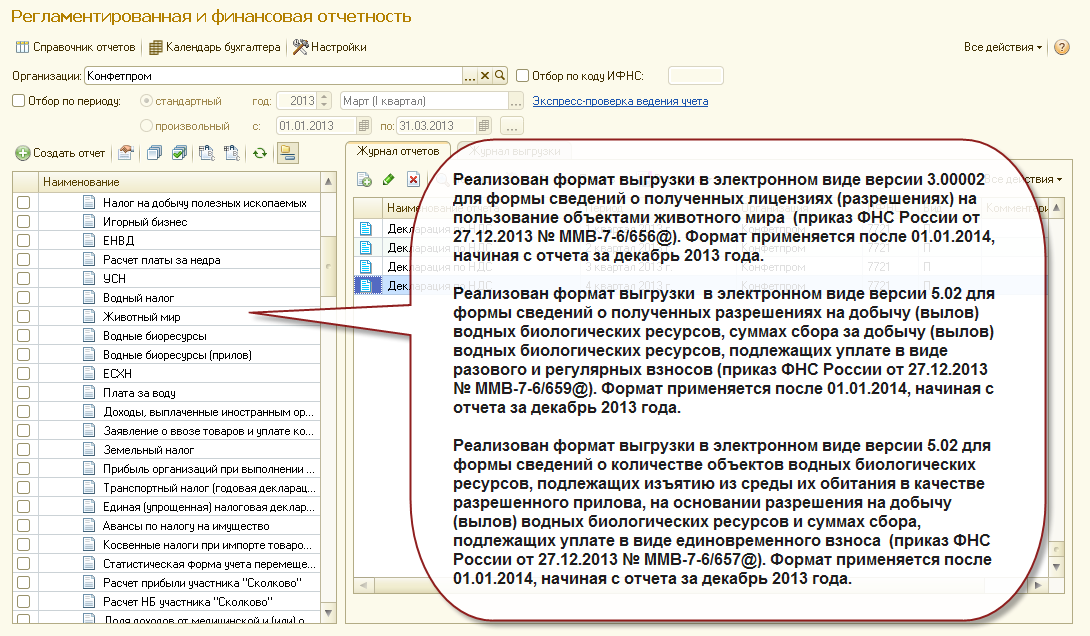This screenshot has height=636, width=1090.
Task: Click the refresh icon in the left toolbar
Action: [259, 153]
